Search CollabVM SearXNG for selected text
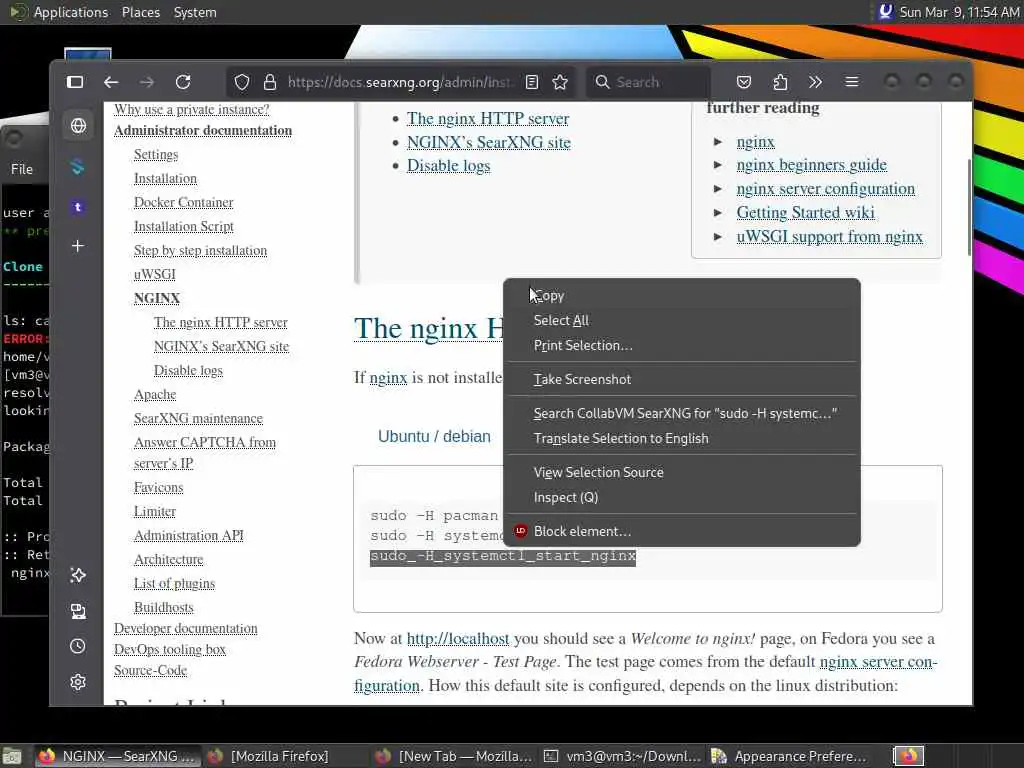This screenshot has width=1024, height=768. pyautogui.click(x=682, y=413)
